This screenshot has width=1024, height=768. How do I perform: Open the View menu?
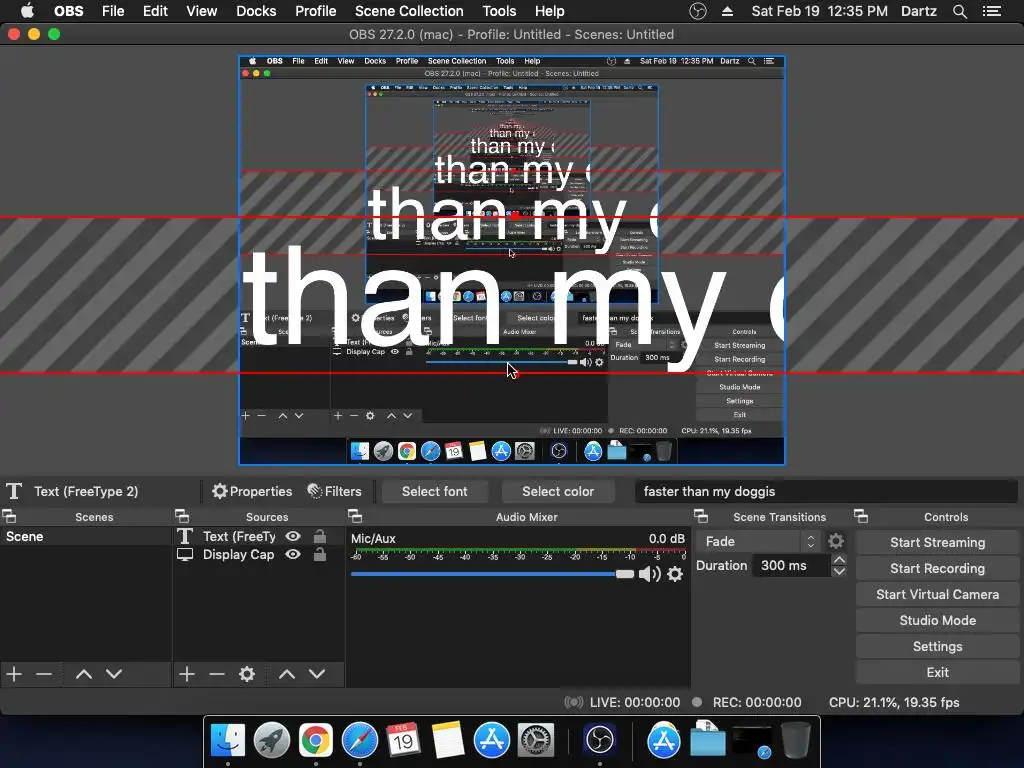(x=201, y=11)
